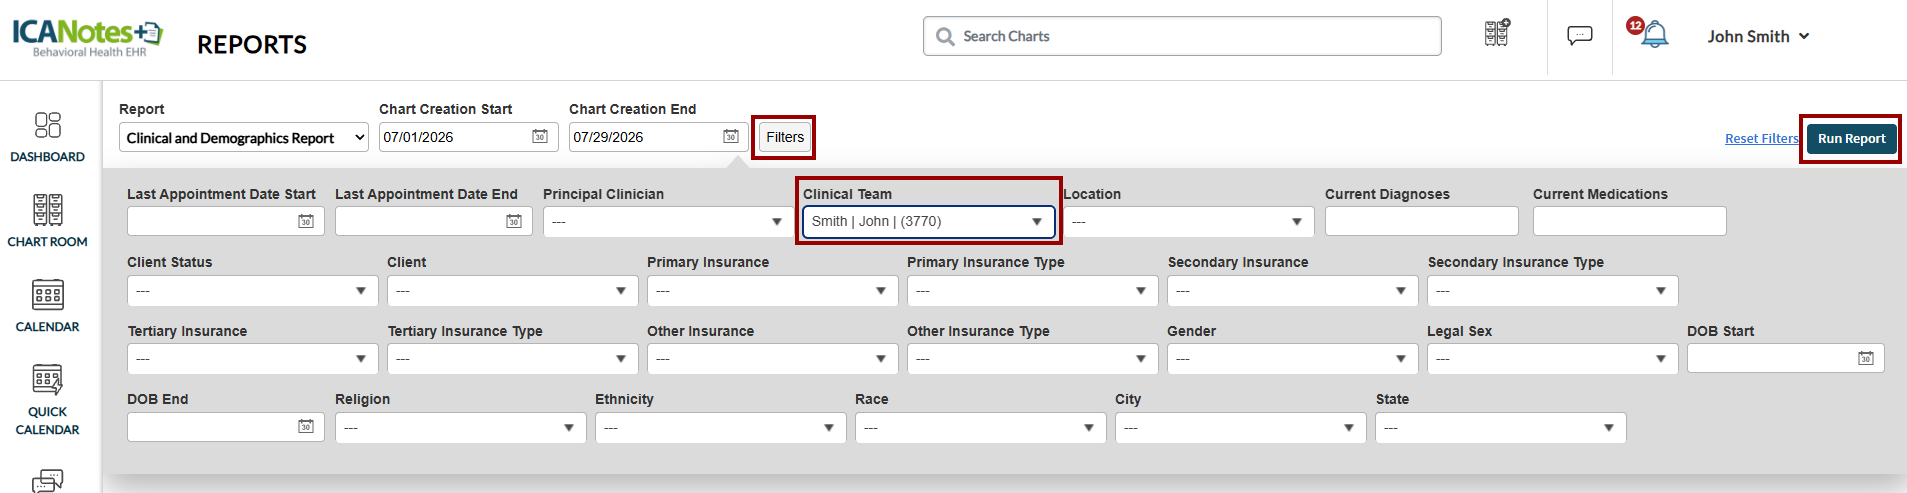Screen dimensions: 1907x493
Task: Click the Current Medications text field
Action: click(x=1629, y=221)
